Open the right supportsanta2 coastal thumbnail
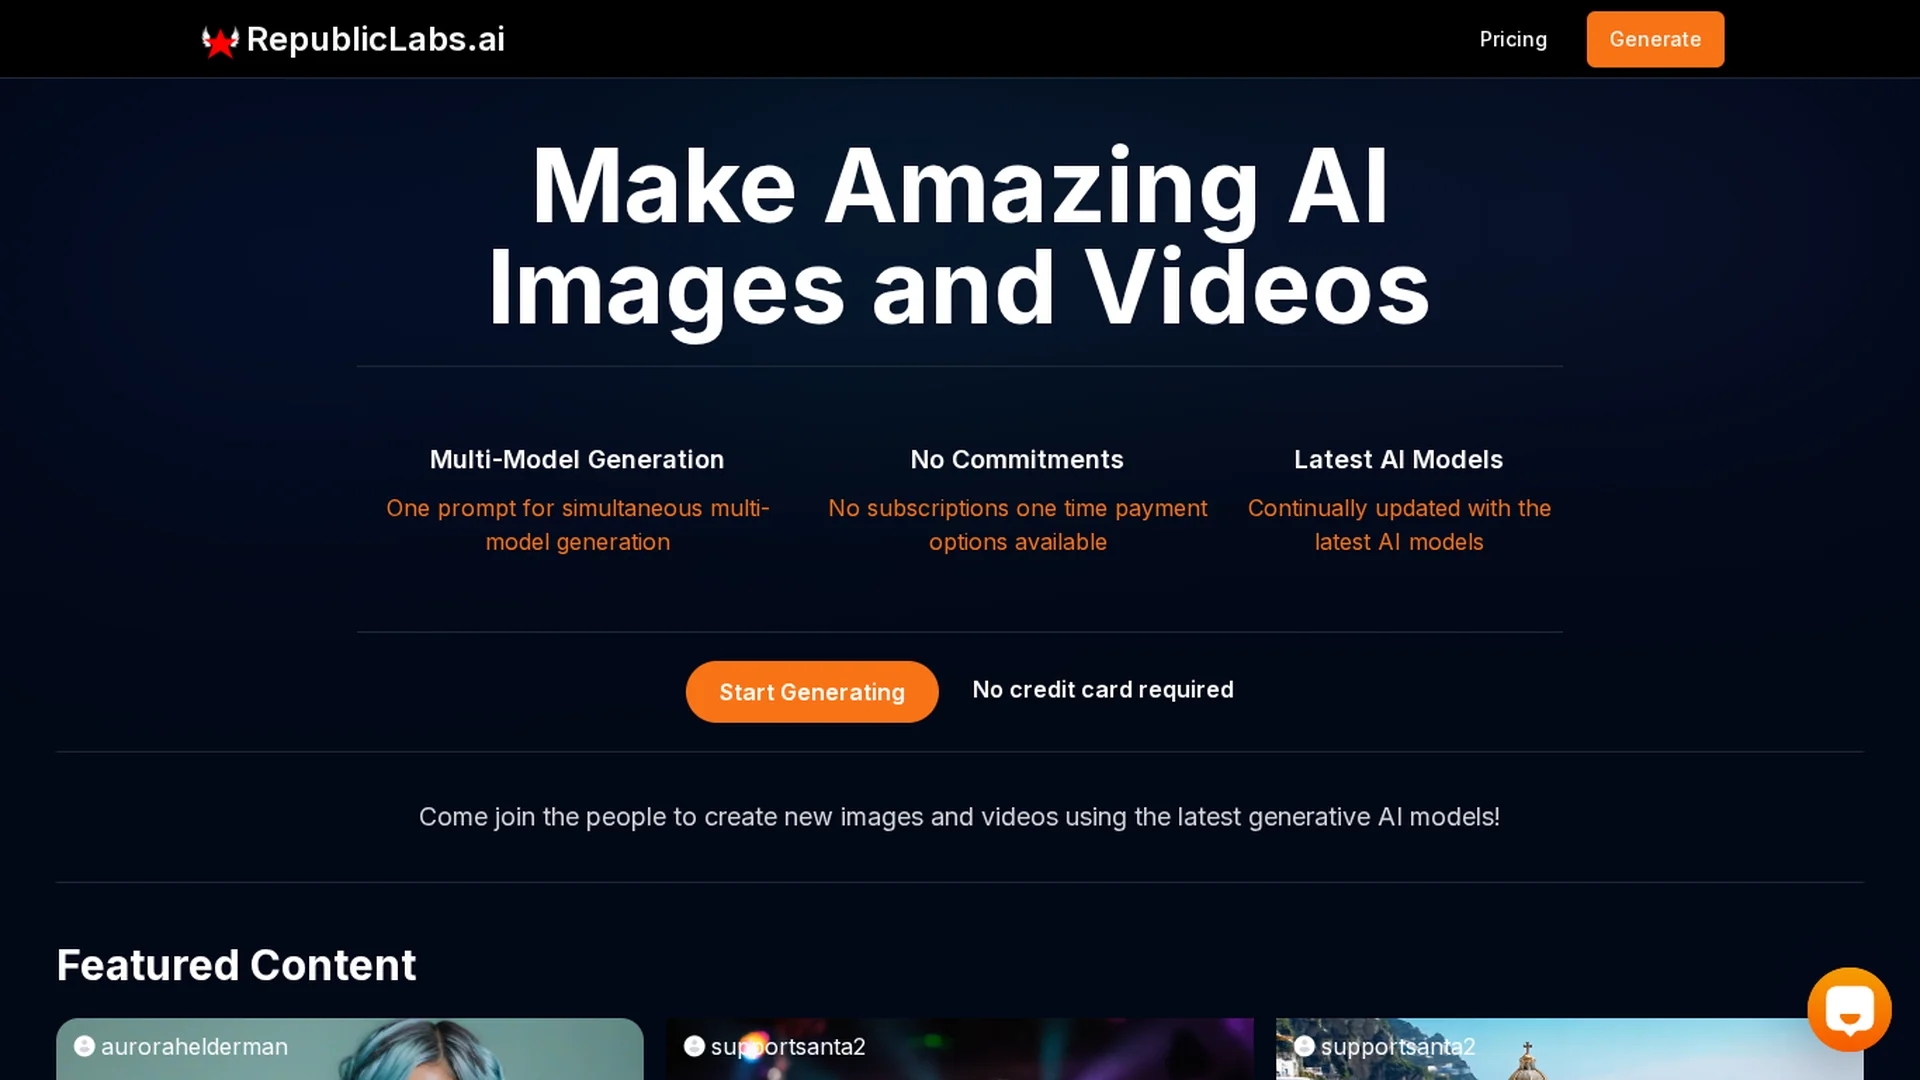This screenshot has height=1080, width=1920. (1570, 1049)
